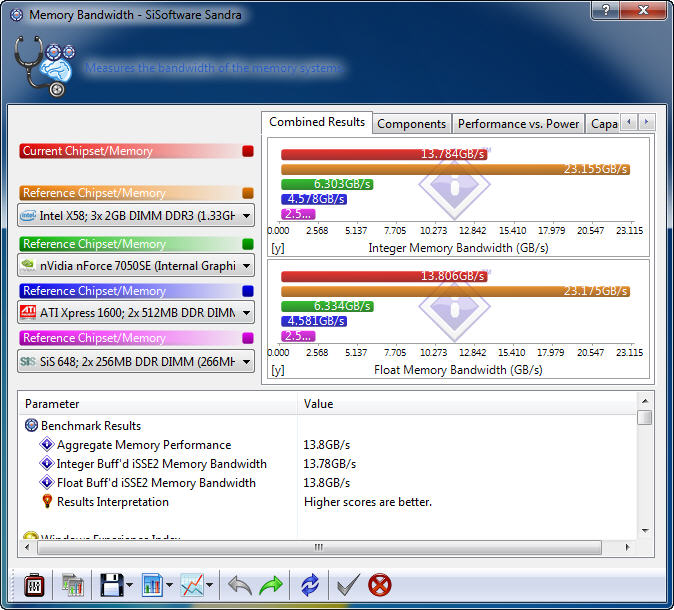Screen dimensions: 674x610
Task: Open the SiS 648 reference dropdown
Action: (136, 362)
